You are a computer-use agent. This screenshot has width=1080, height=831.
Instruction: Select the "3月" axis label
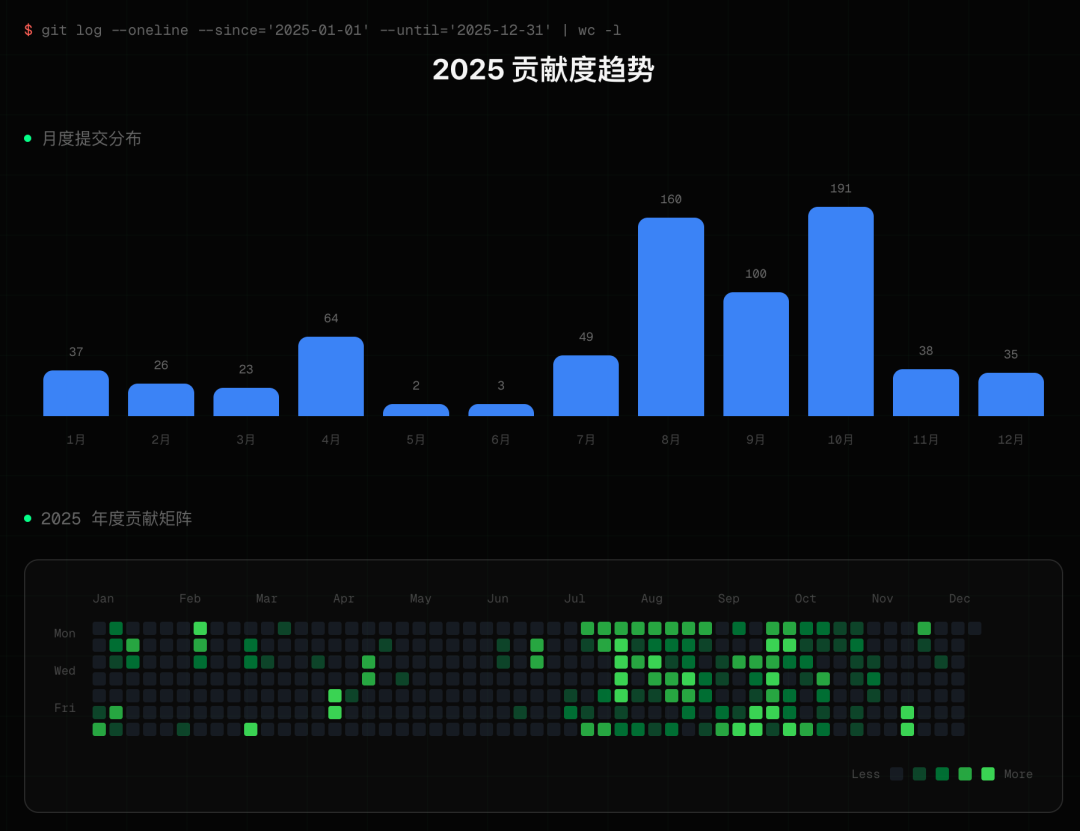(246, 440)
